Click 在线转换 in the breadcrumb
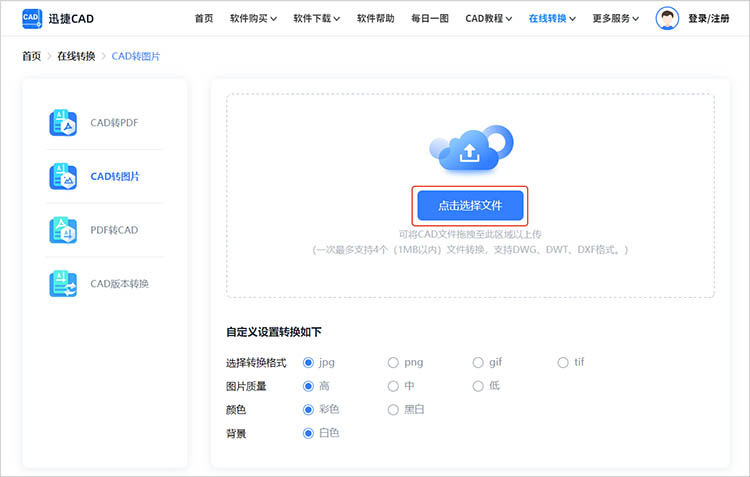750x477 pixels. point(77,56)
